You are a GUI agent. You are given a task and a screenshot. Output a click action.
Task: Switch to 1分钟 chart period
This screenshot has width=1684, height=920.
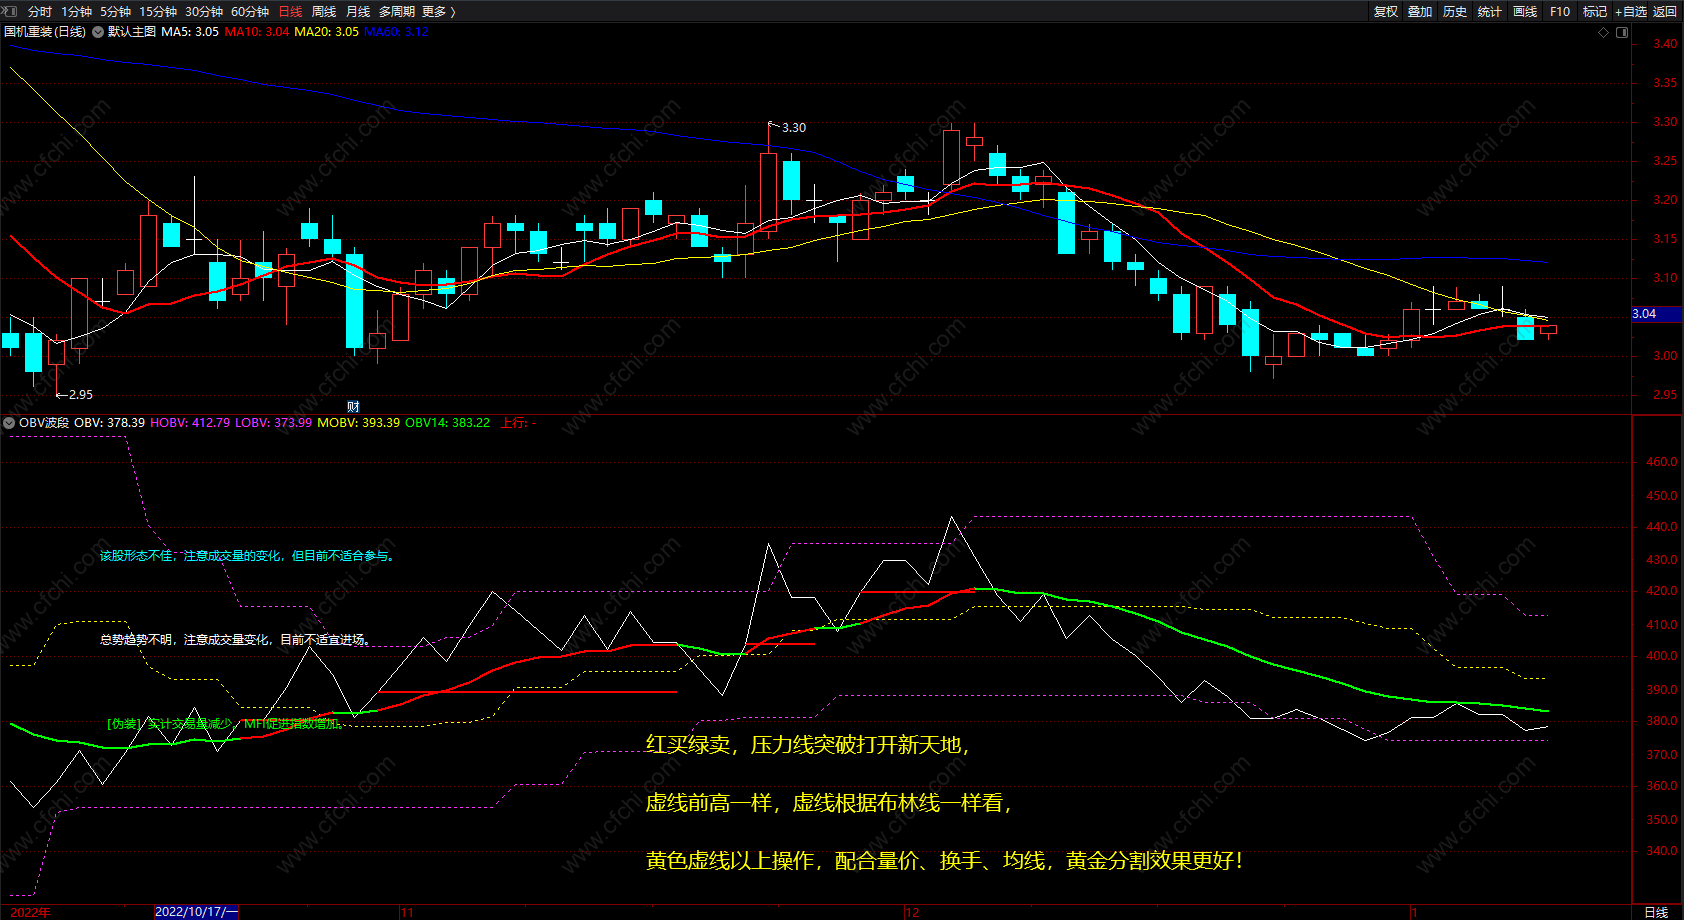76,12
